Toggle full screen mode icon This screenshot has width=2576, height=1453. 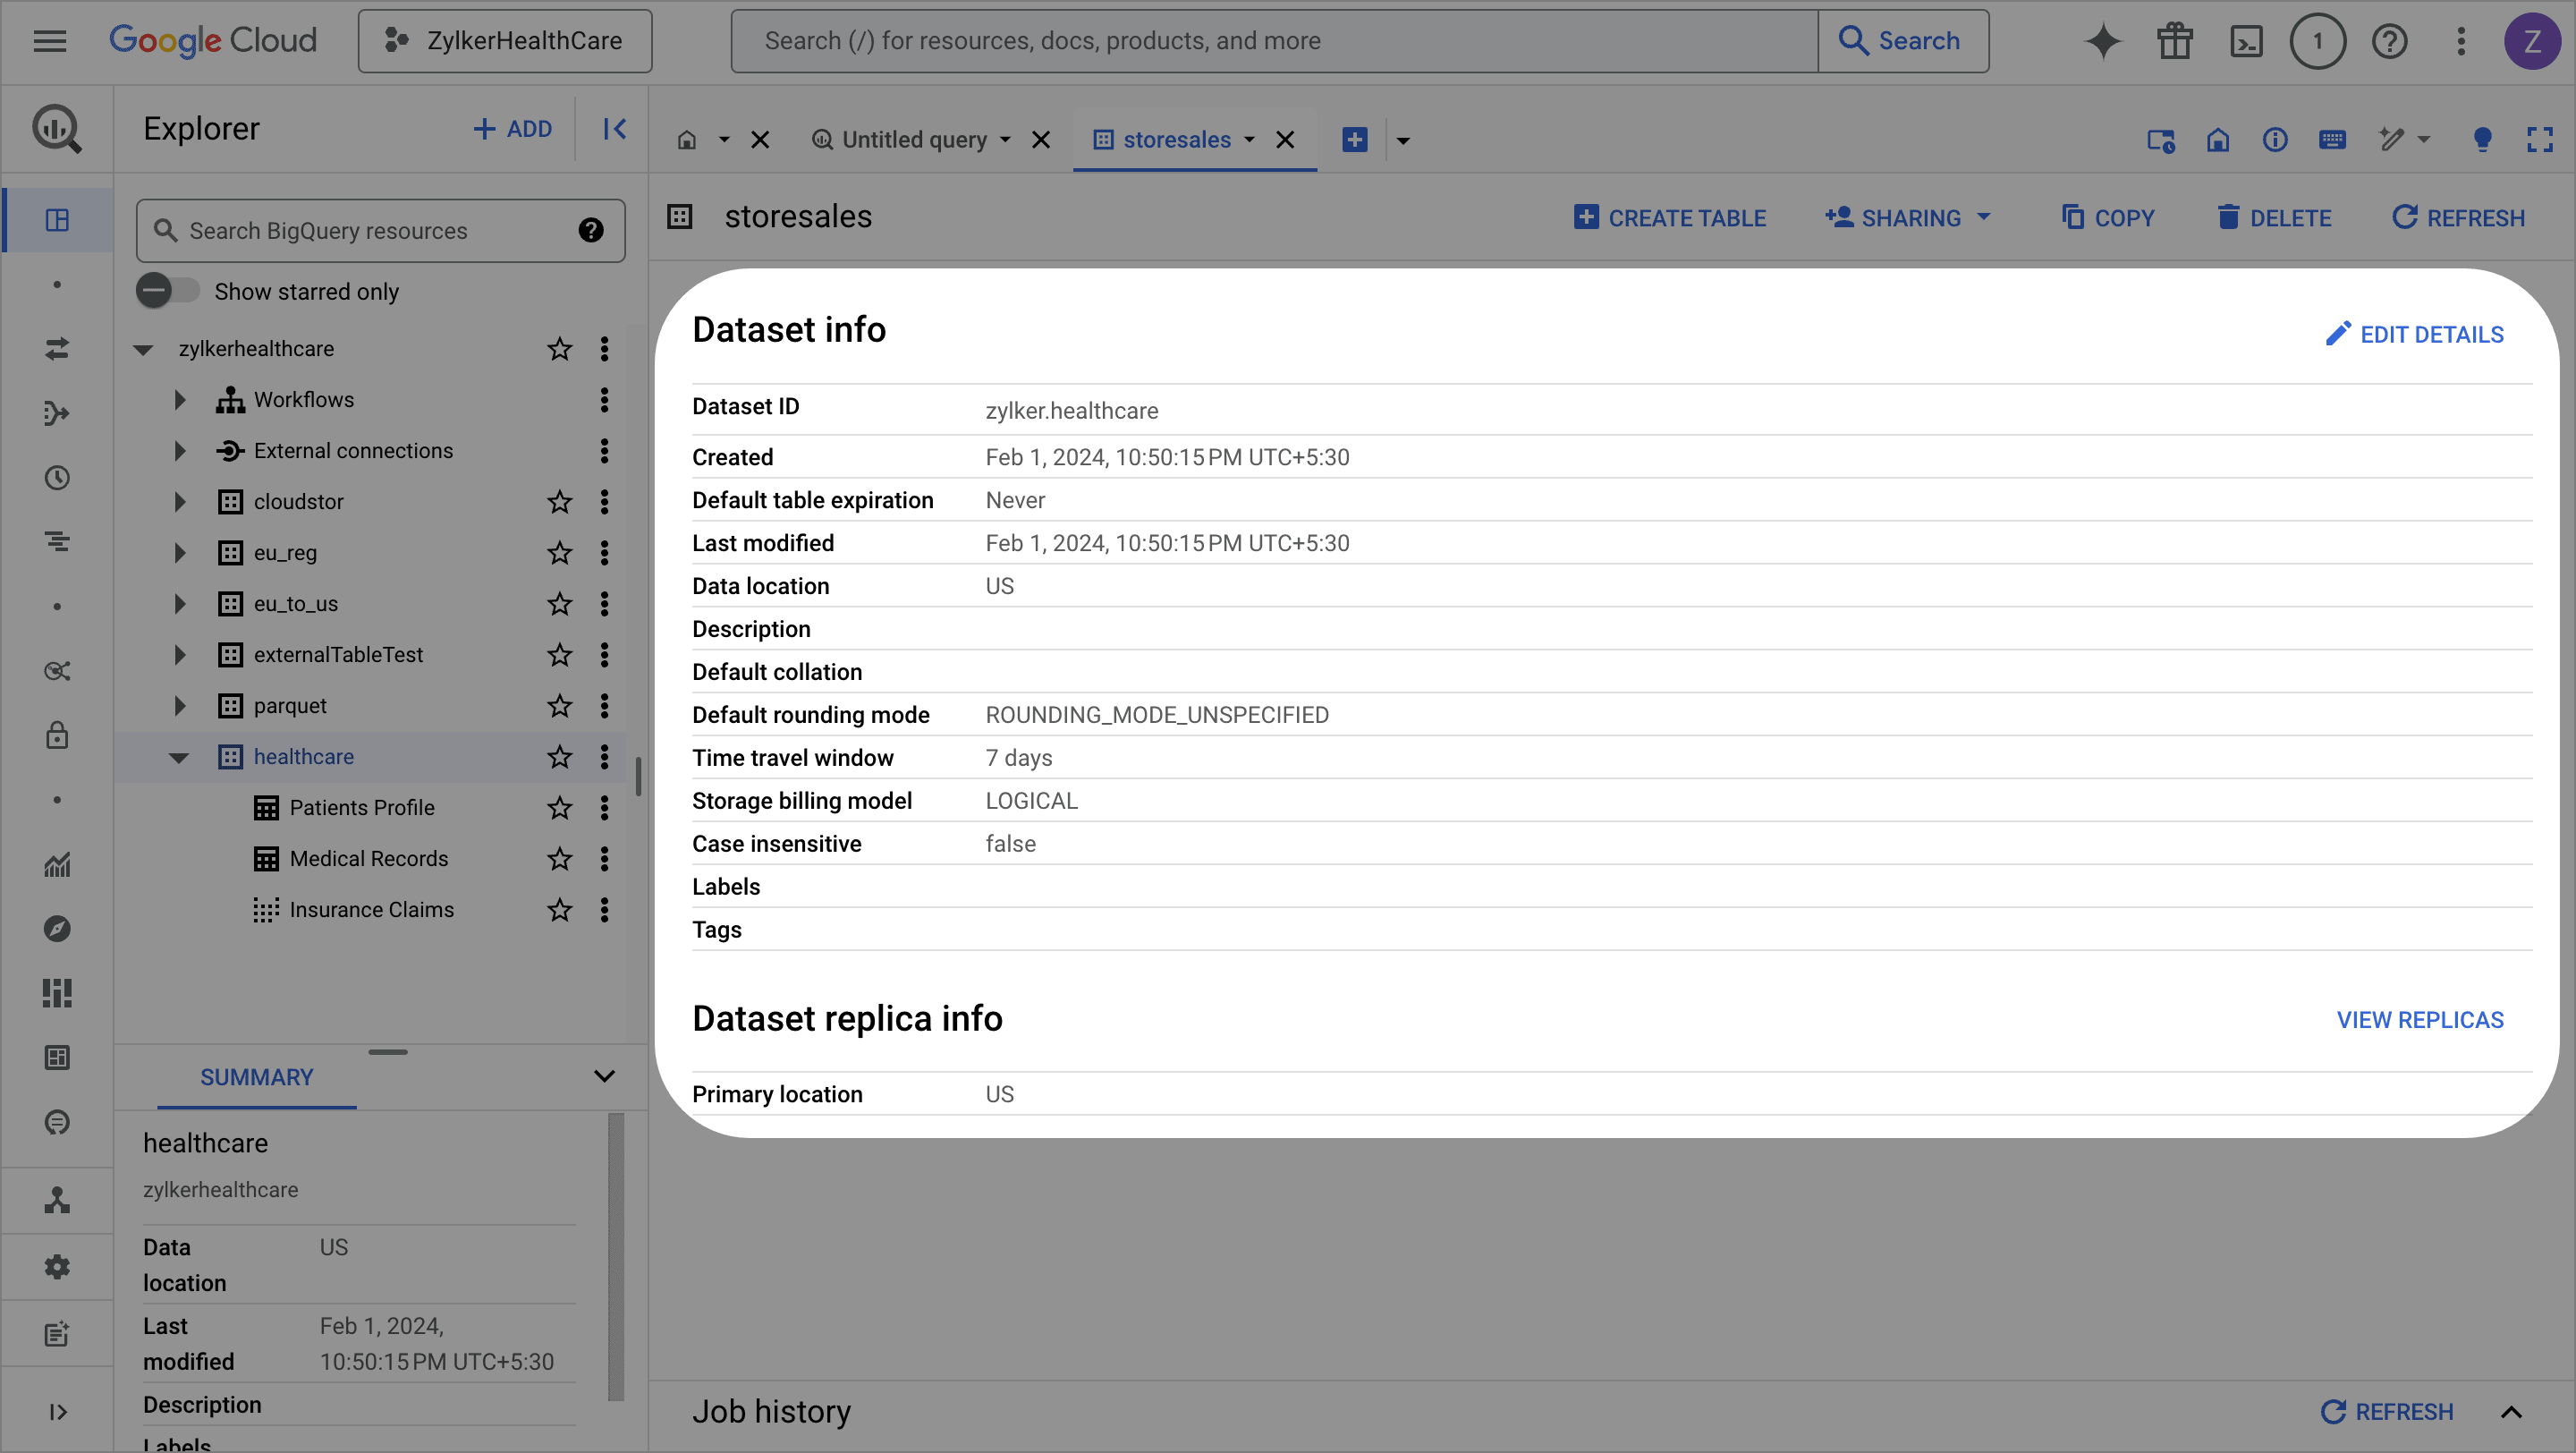2539,140
